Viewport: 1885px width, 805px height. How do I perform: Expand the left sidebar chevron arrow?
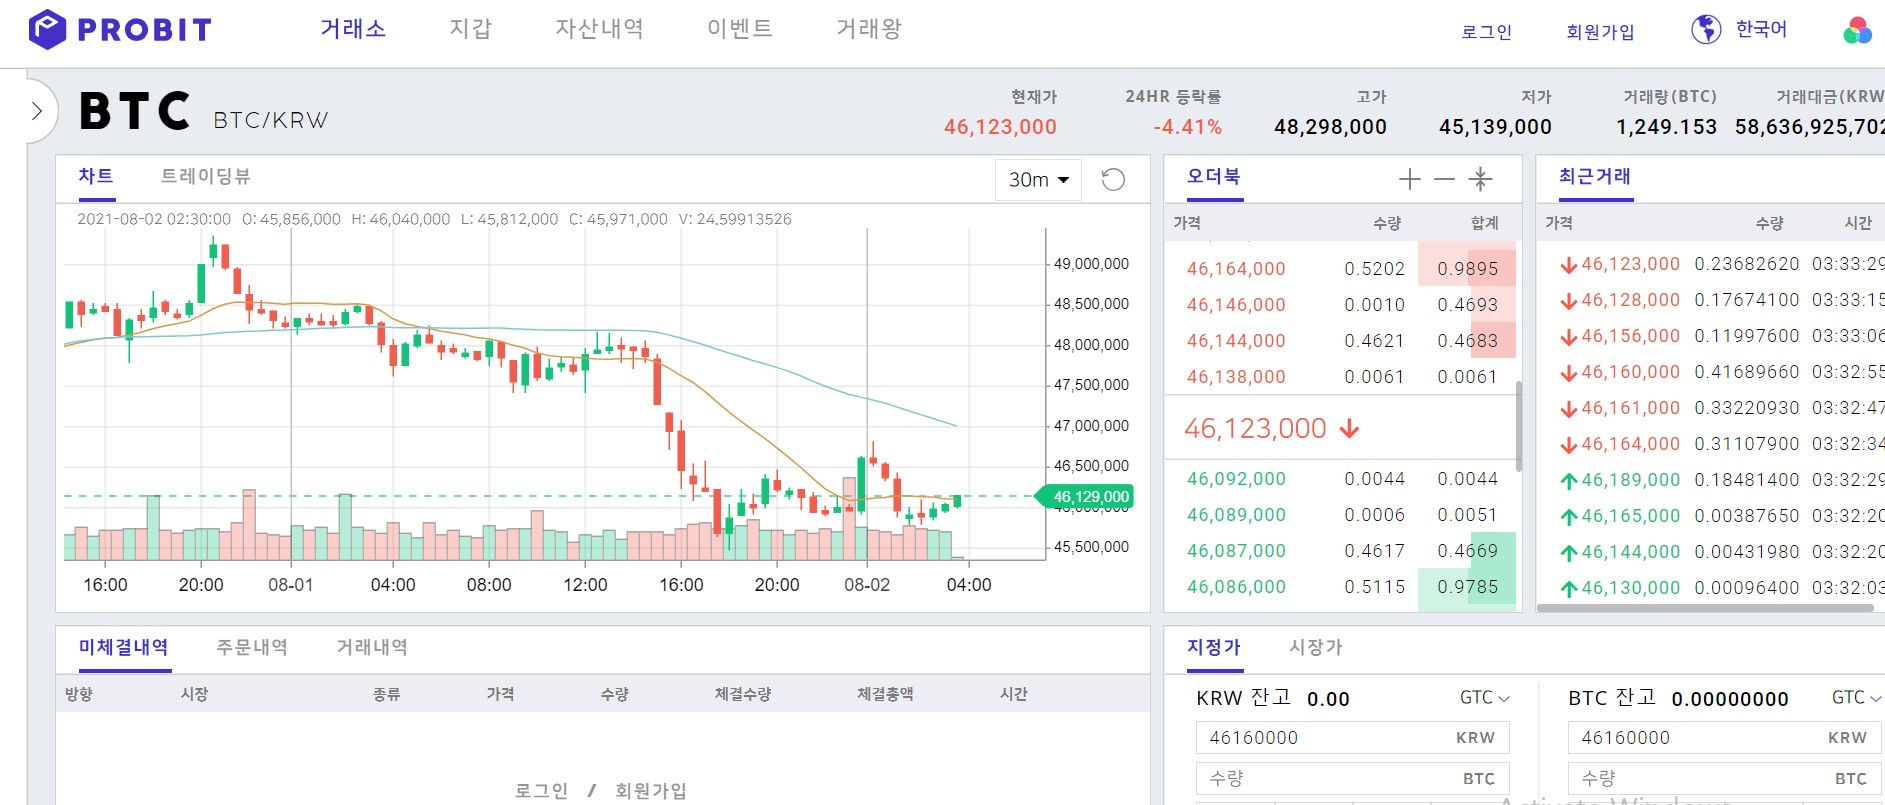[x=37, y=111]
